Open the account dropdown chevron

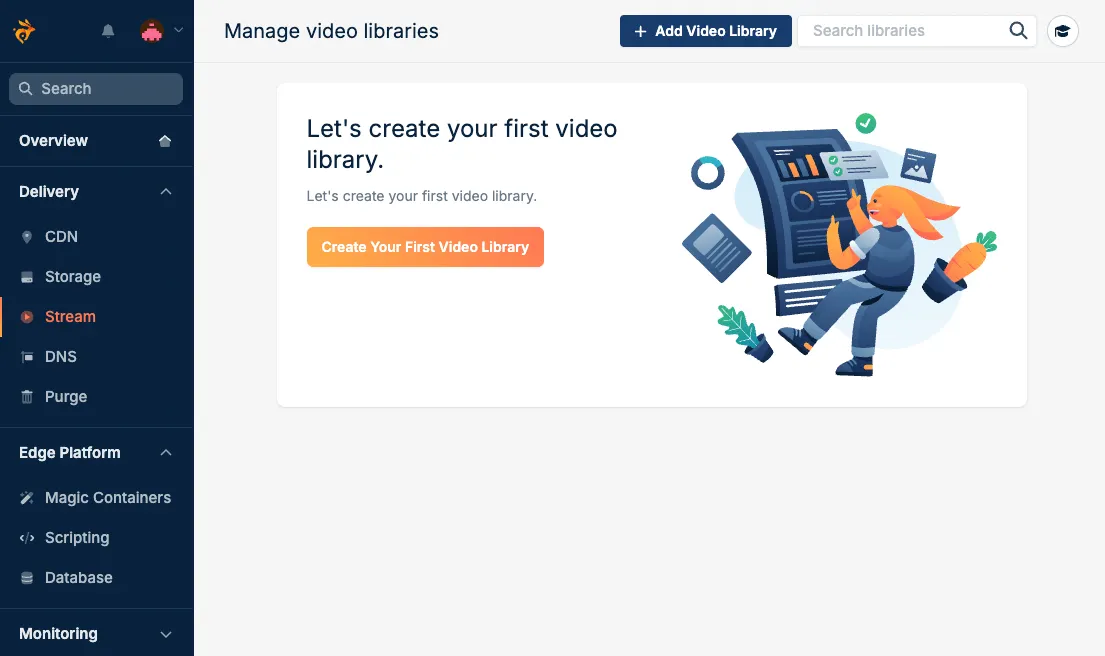177,30
